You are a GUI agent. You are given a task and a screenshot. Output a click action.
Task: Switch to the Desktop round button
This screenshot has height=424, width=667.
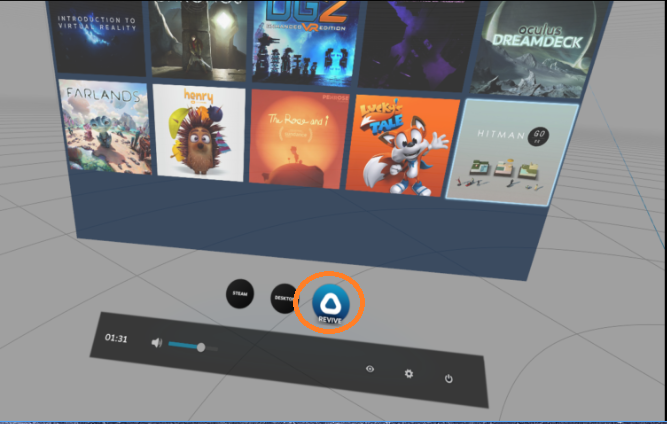(x=284, y=298)
